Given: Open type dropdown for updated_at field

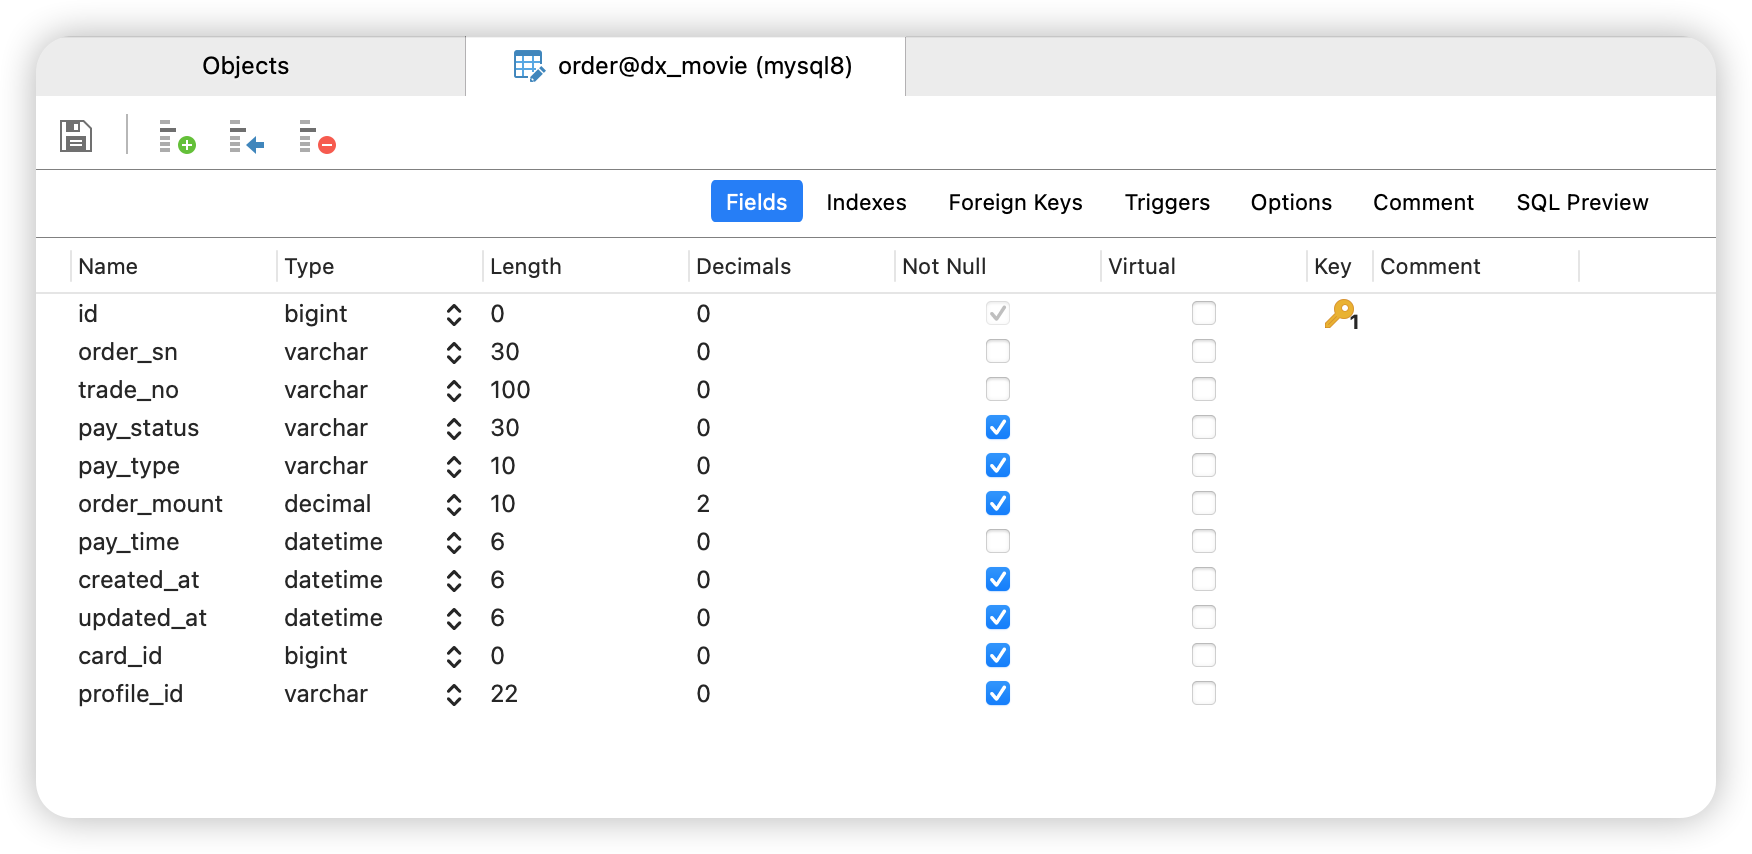Looking at the screenshot, I should [x=454, y=619].
